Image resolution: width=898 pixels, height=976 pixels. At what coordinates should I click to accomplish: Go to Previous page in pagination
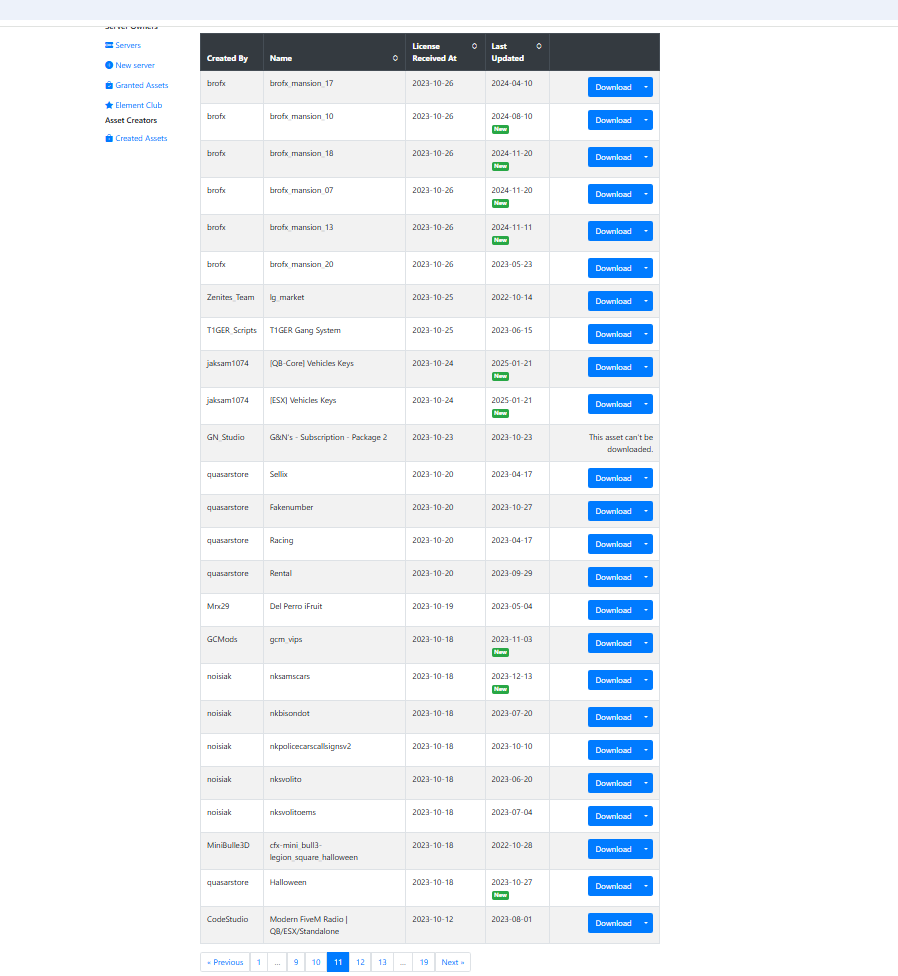tap(225, 962)
